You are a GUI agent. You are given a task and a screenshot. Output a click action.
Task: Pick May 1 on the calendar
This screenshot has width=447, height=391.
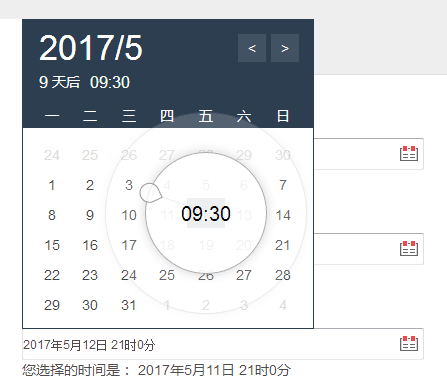(x=52, y=185)
